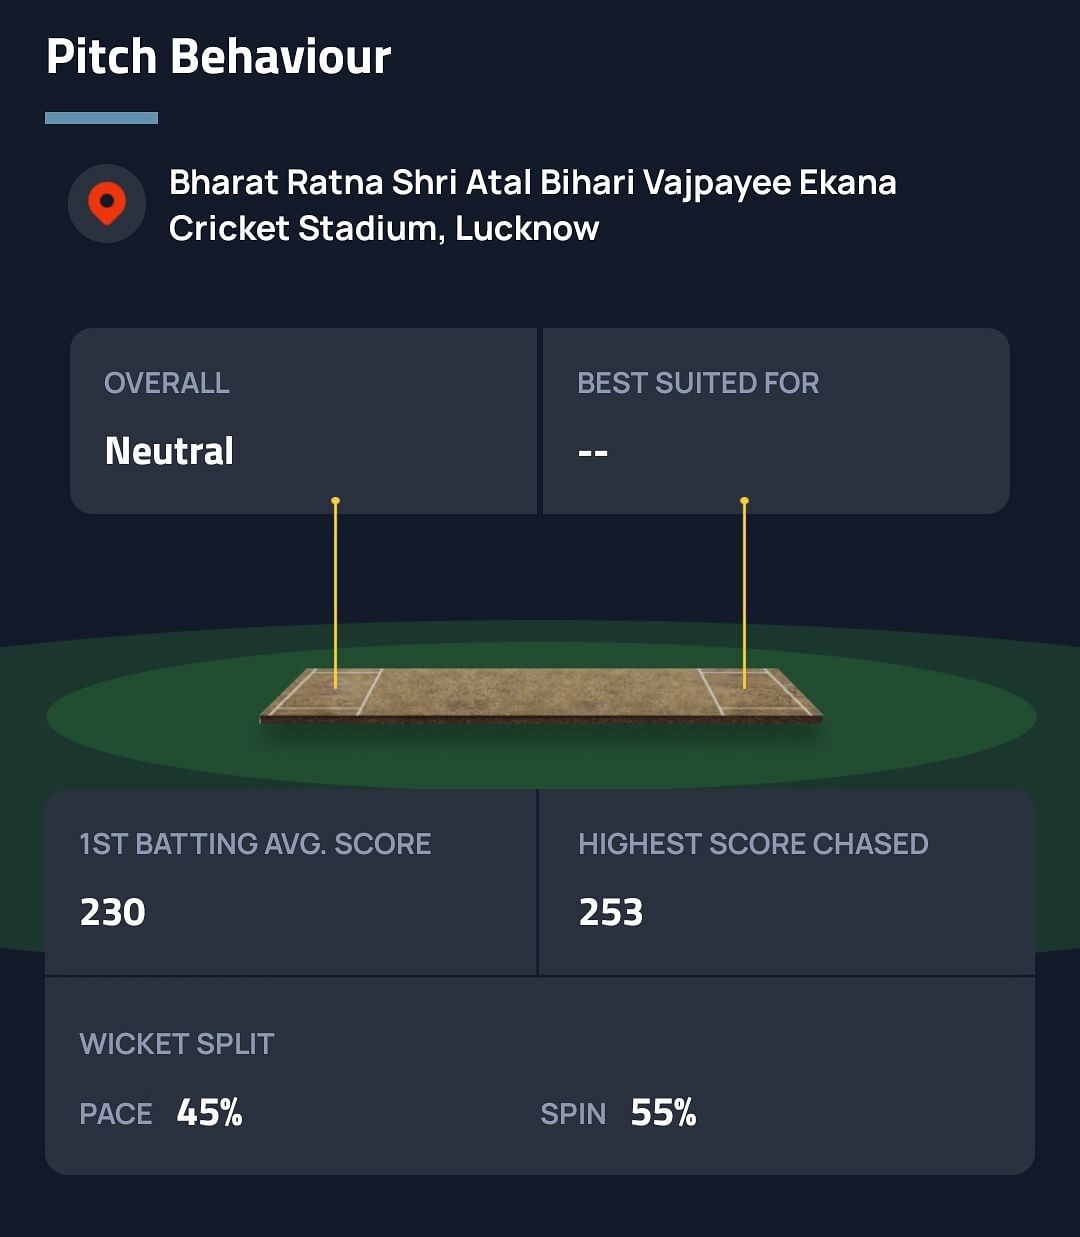Screen dimensions: 1080x1237
Task: Click the 230 average score value
Action: 113,912
